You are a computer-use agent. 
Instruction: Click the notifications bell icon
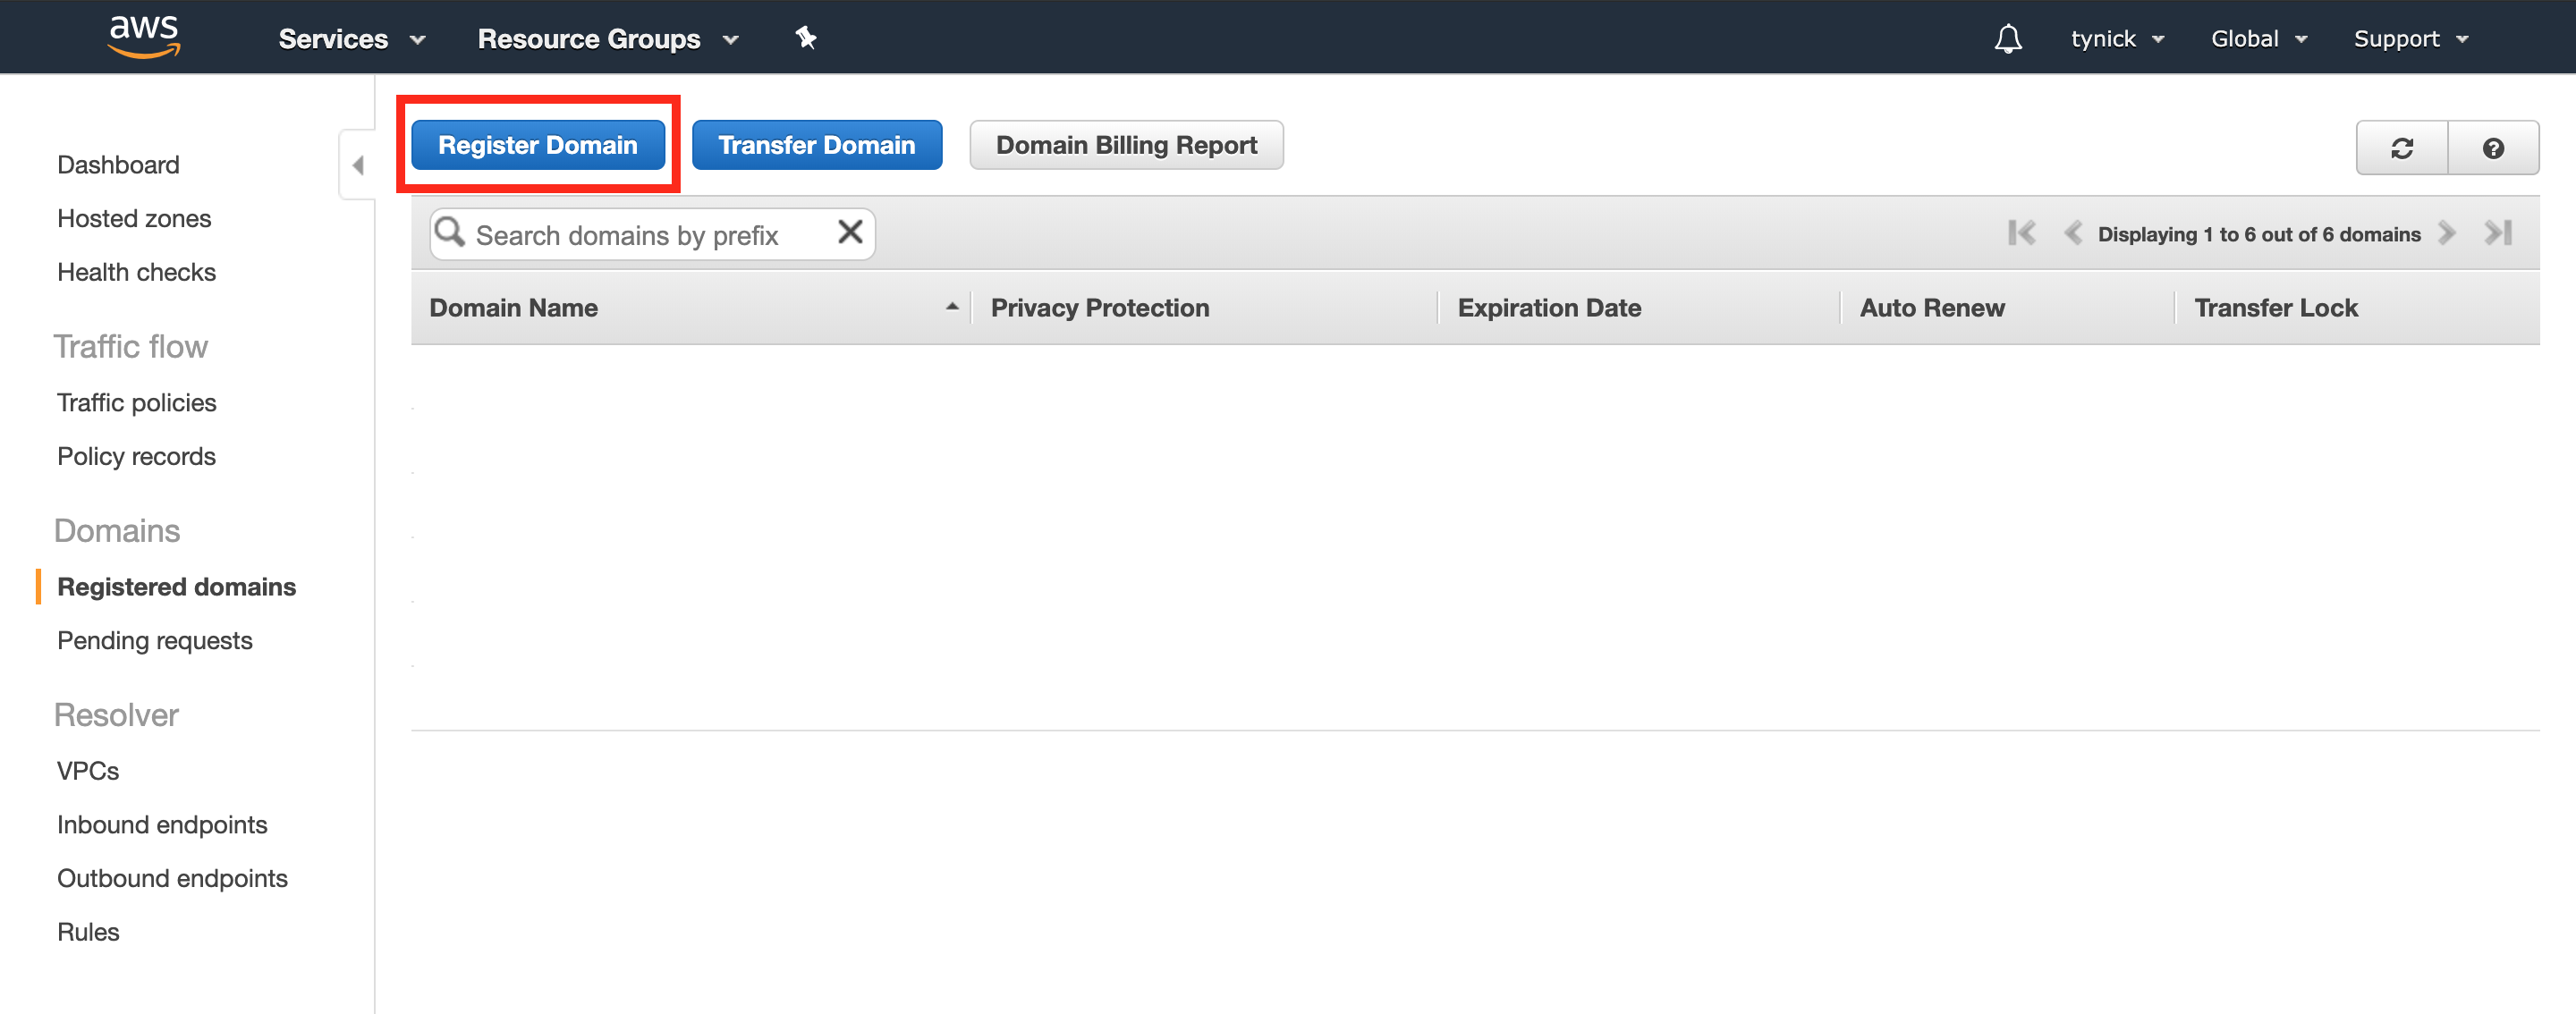[2009, 38]
